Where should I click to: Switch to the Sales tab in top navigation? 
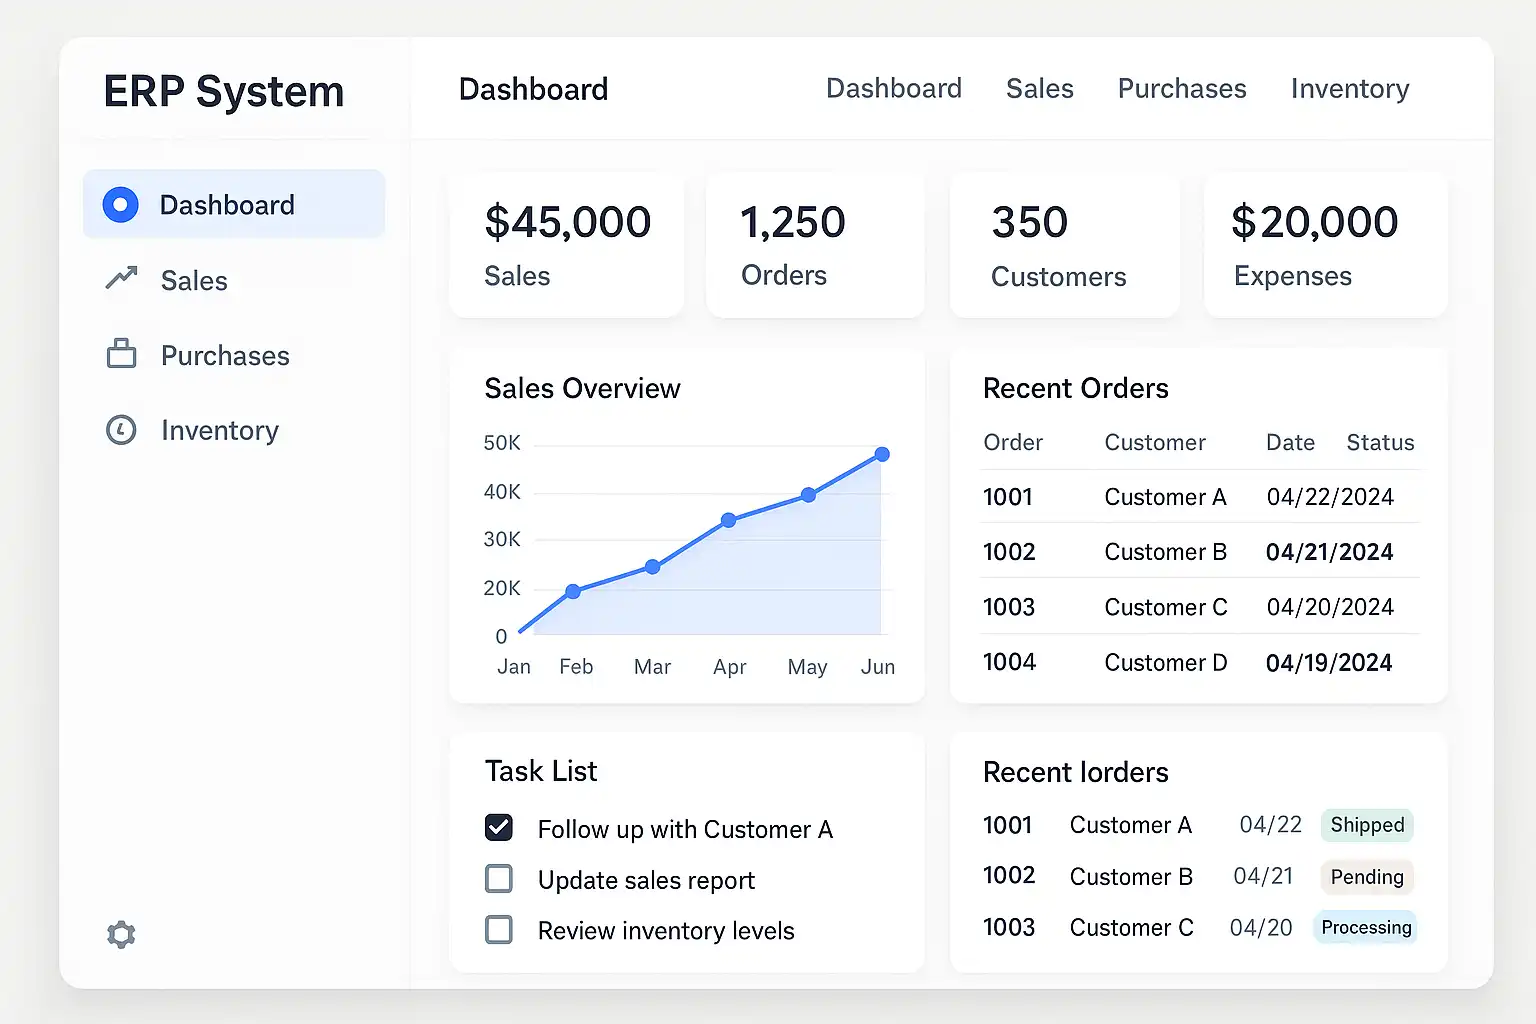(x=1039, y=89)
